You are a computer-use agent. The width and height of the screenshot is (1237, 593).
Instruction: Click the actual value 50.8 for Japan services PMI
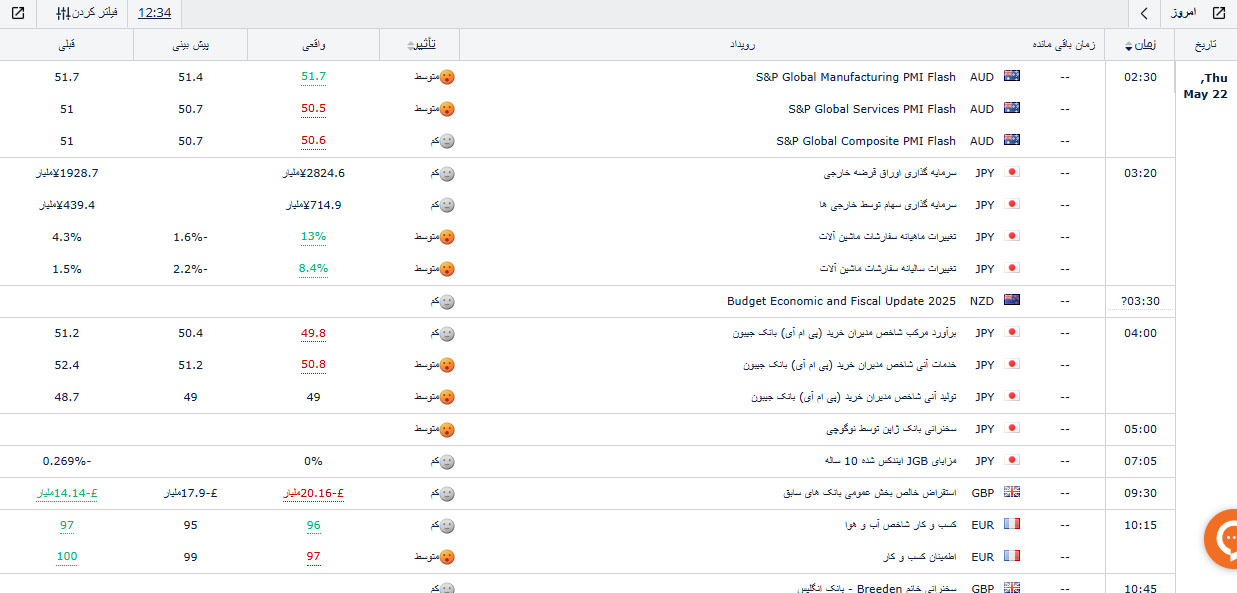coord(314,365)
